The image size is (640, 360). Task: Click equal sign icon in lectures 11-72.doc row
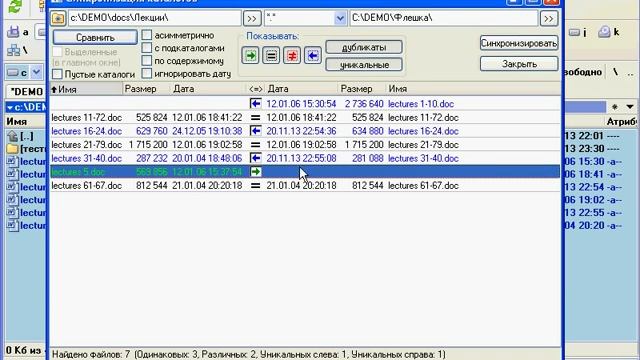point(256,118)
